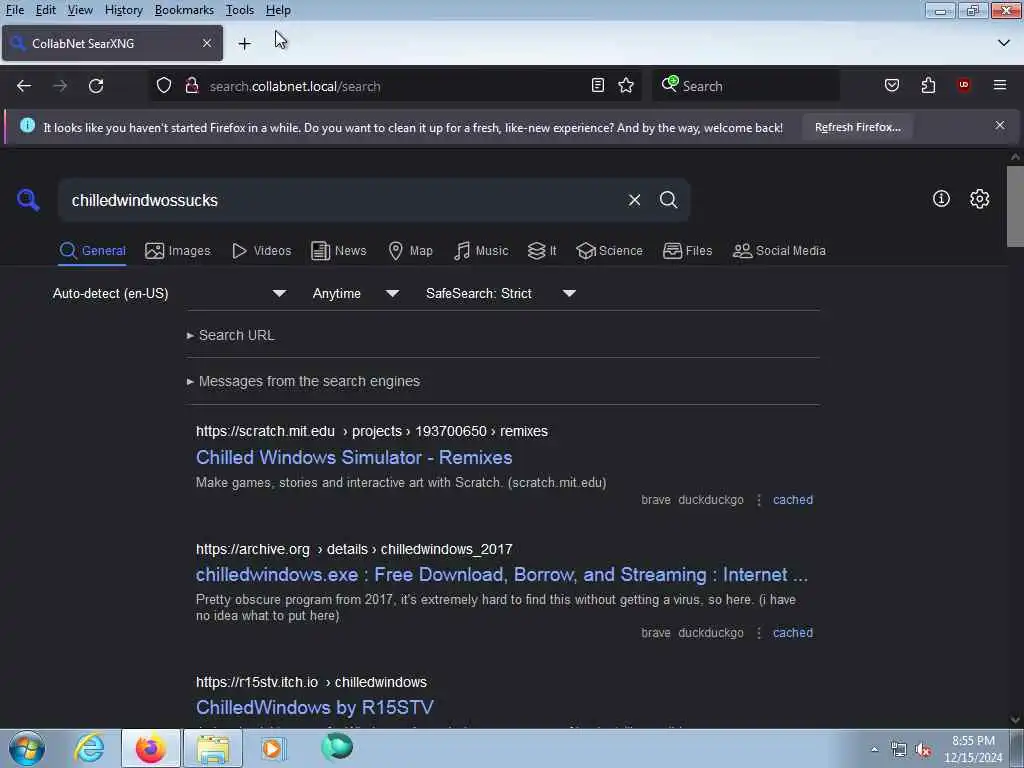Open the volume speaker tray icon
The height and width of the screenshot is (768, 1024).
click(923, 750)
